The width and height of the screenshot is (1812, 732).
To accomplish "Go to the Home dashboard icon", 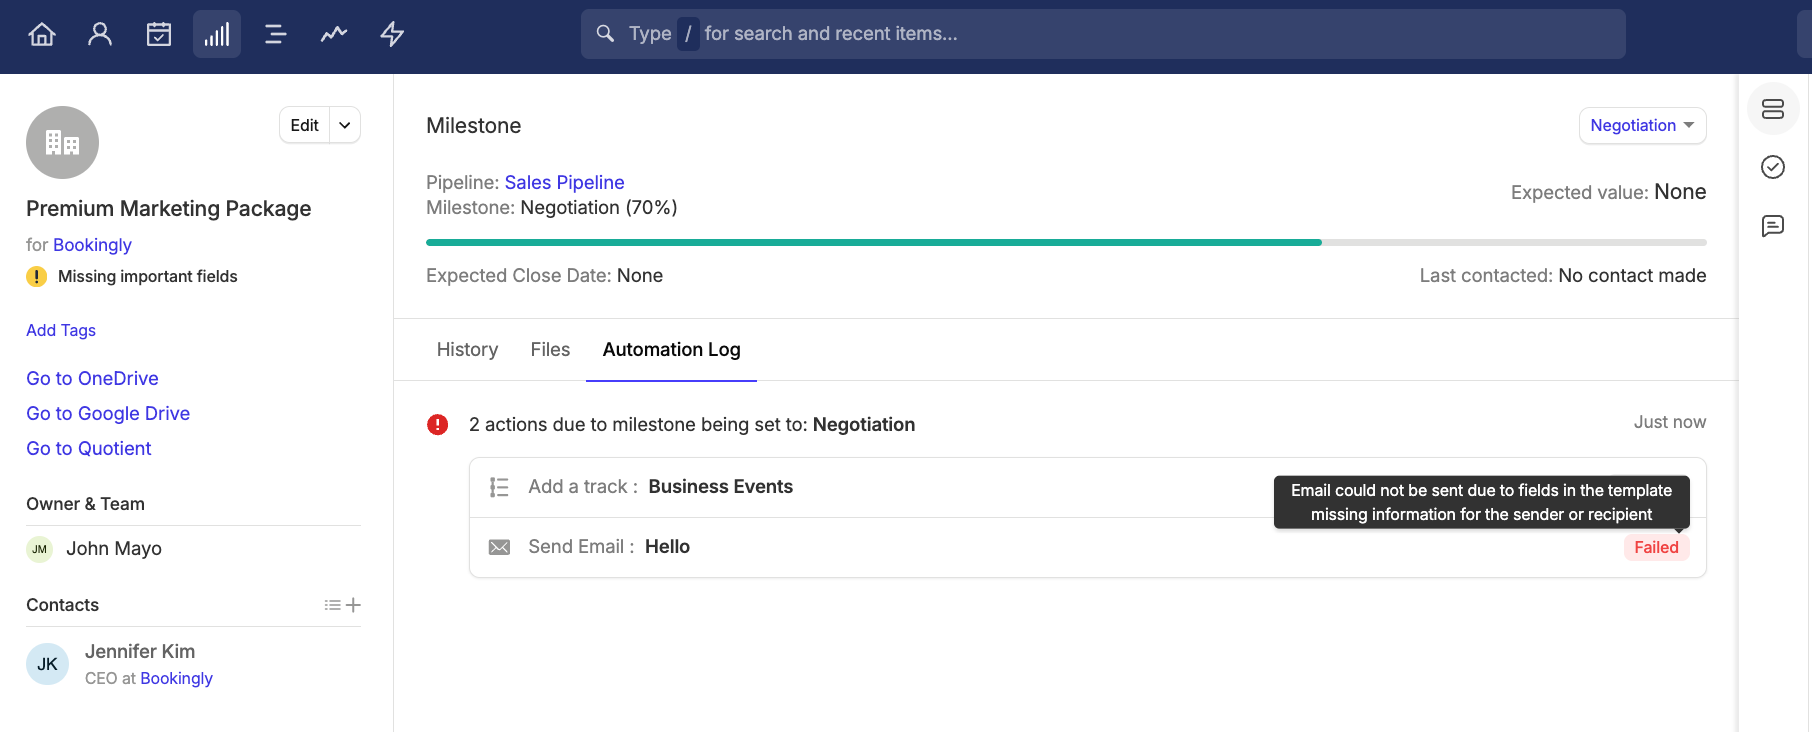I will click(42, 34).
